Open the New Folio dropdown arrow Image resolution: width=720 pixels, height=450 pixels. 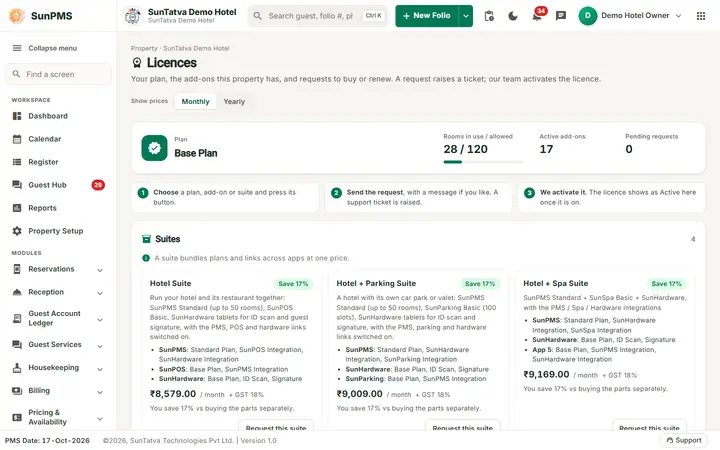466,16
